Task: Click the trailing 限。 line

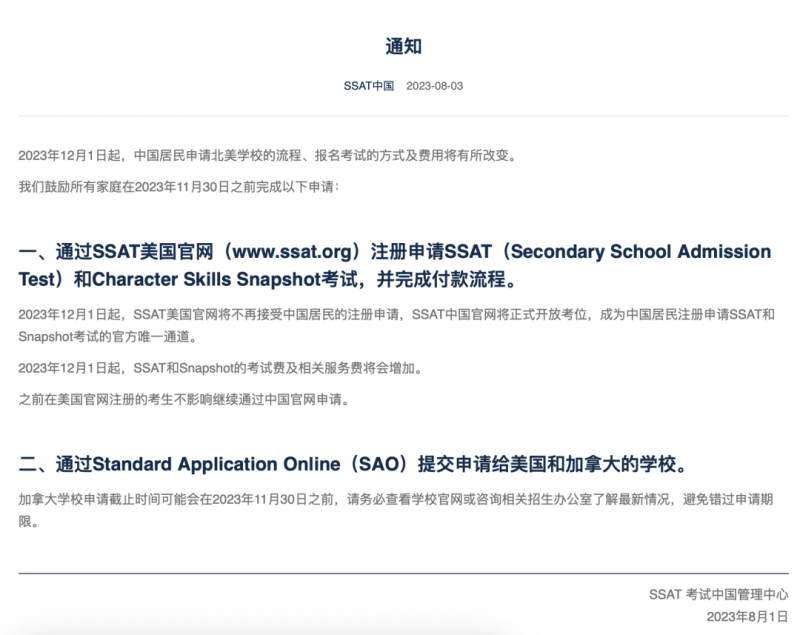Action: pos(29,522)
